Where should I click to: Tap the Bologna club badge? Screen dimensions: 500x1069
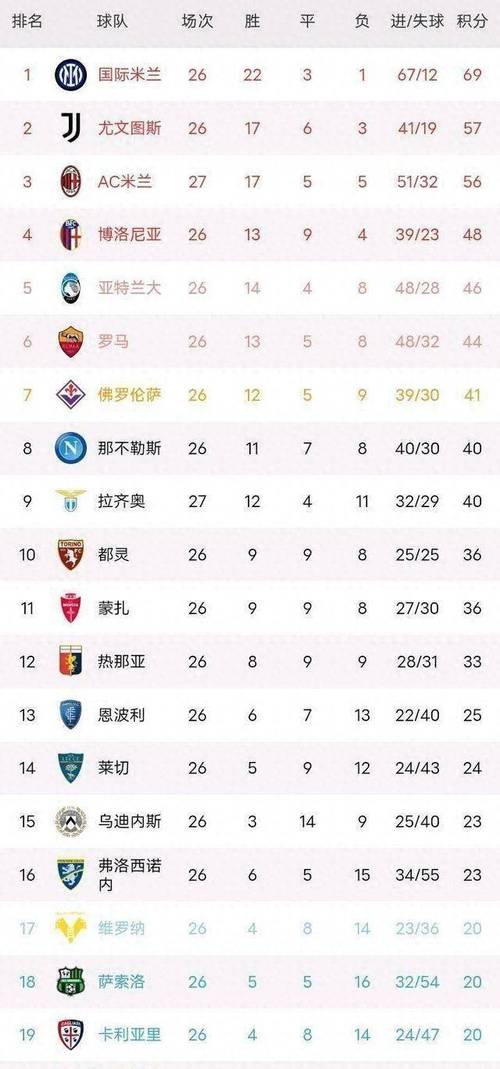click(71, 235)
